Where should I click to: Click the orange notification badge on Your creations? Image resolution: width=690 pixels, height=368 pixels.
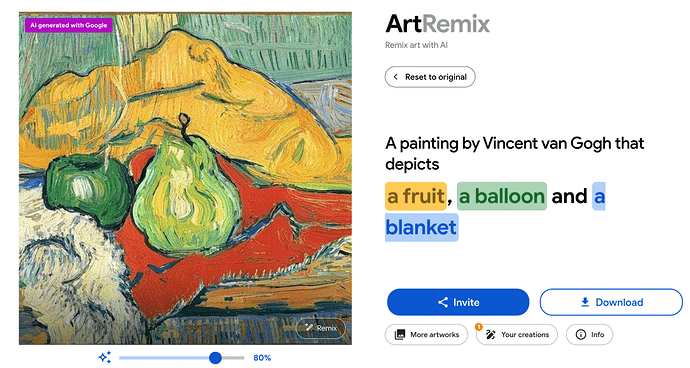coord(479,327)
